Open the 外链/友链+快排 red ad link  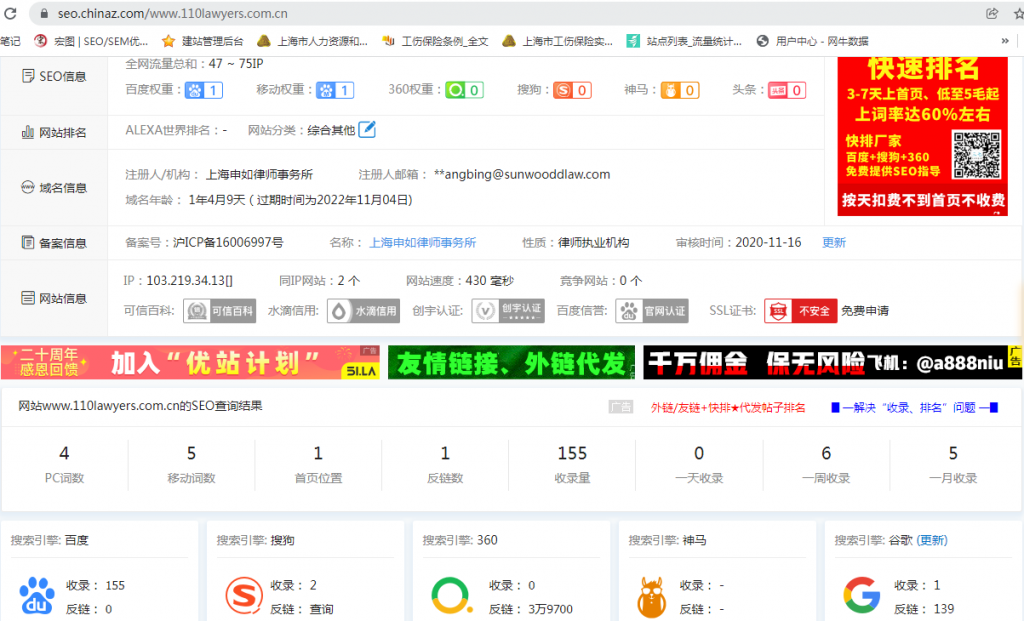(728, 407)
